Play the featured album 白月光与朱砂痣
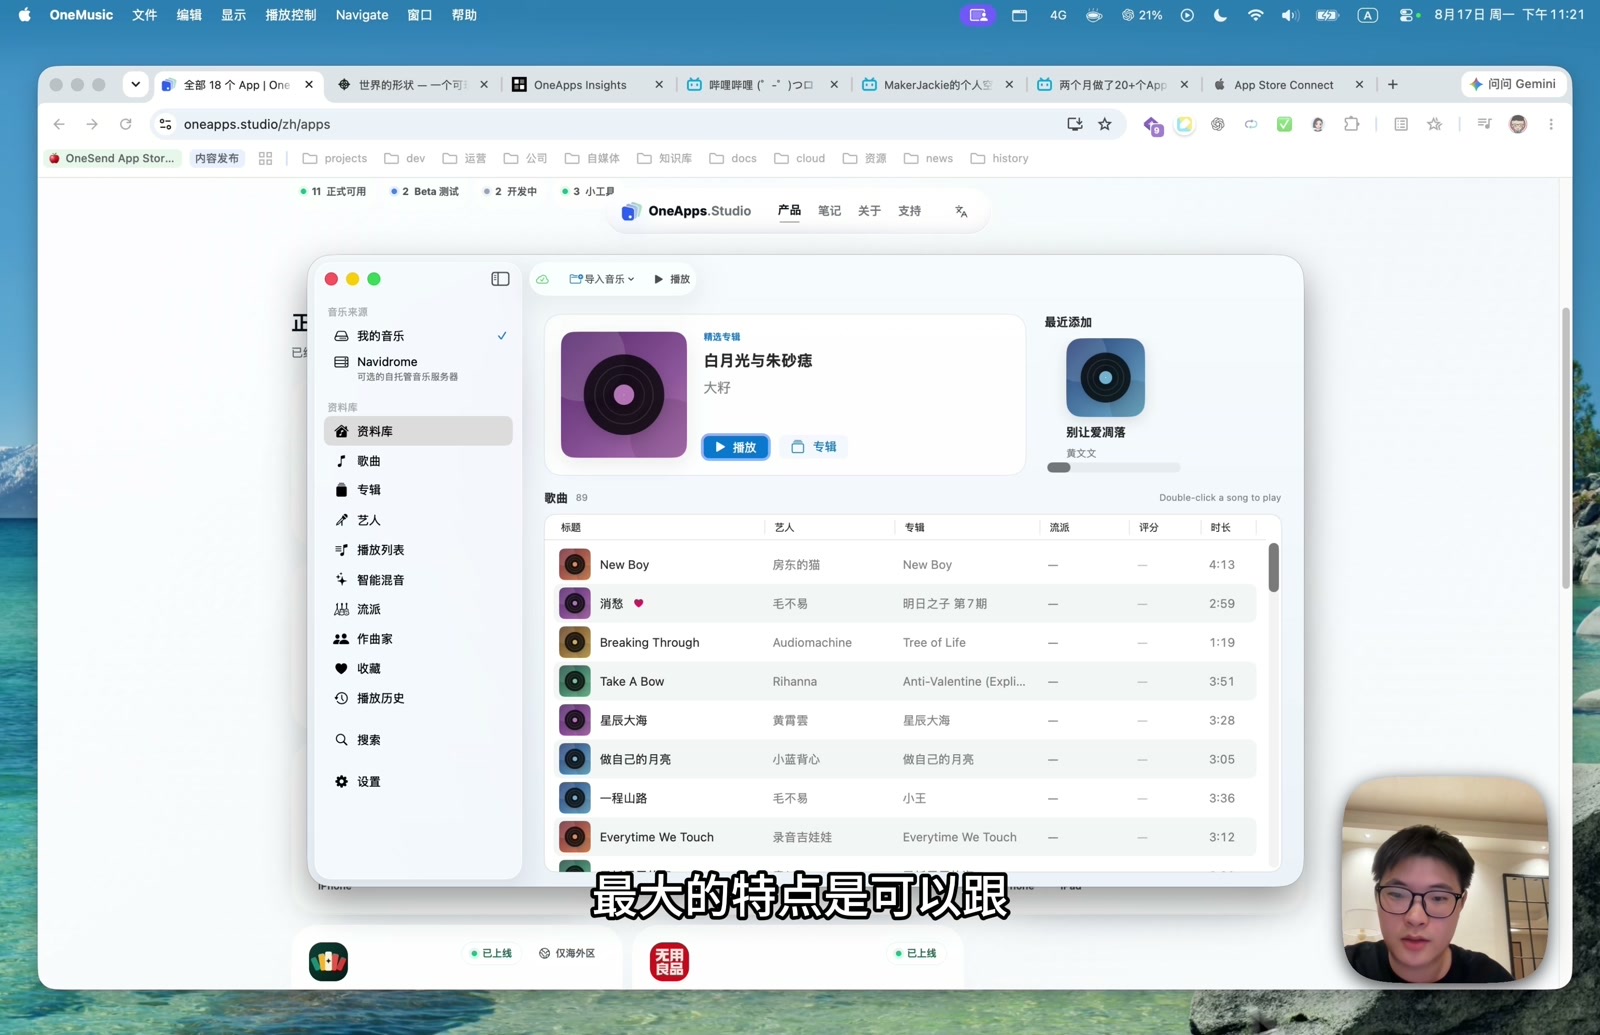Screen dimensions: 1600x1035 tap(736, 447)
